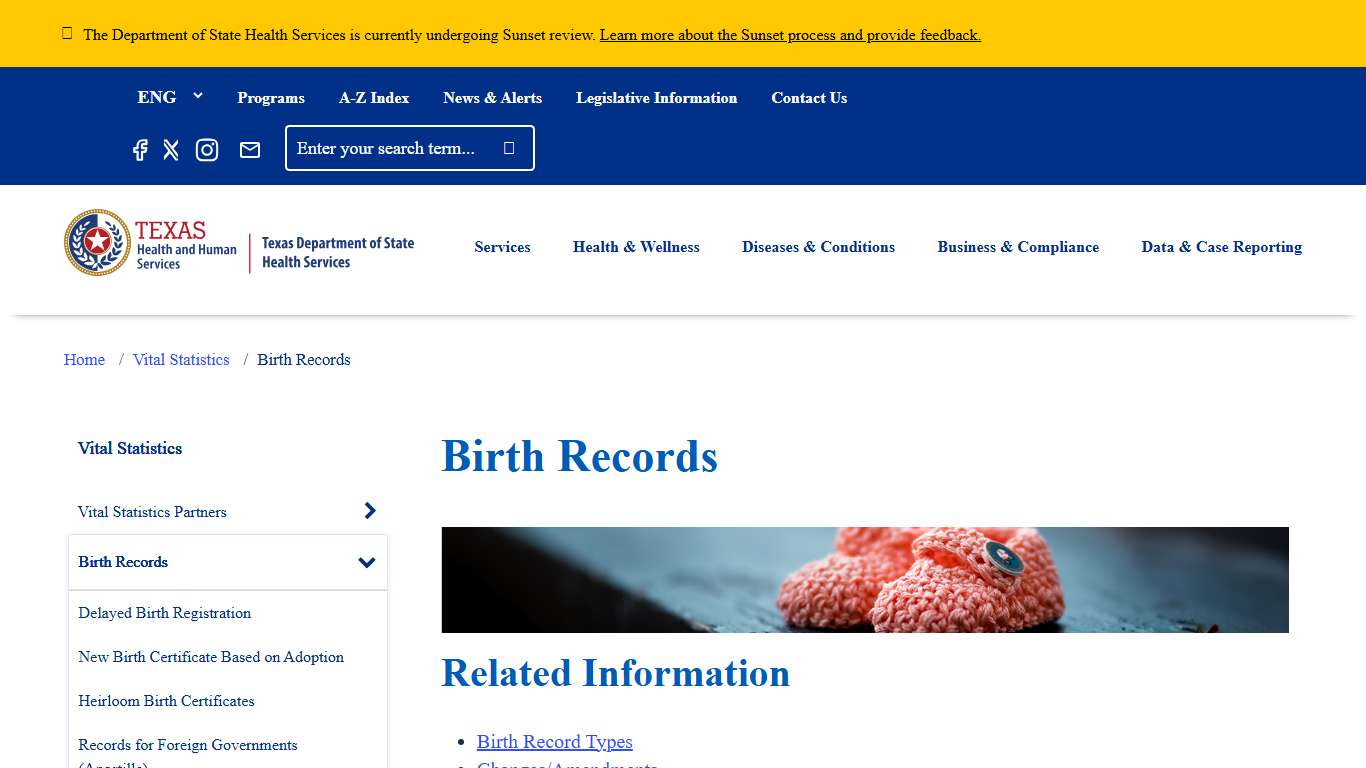This screenshot has width=1366, height=768.
Task: Click the X (Twitter) social icon
Action: [x=171, y=149]
